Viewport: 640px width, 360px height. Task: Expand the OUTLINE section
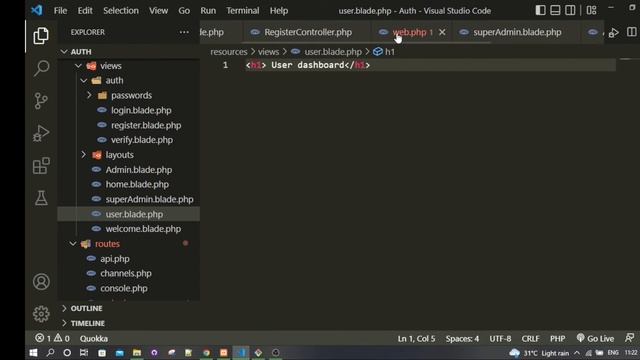87,308
